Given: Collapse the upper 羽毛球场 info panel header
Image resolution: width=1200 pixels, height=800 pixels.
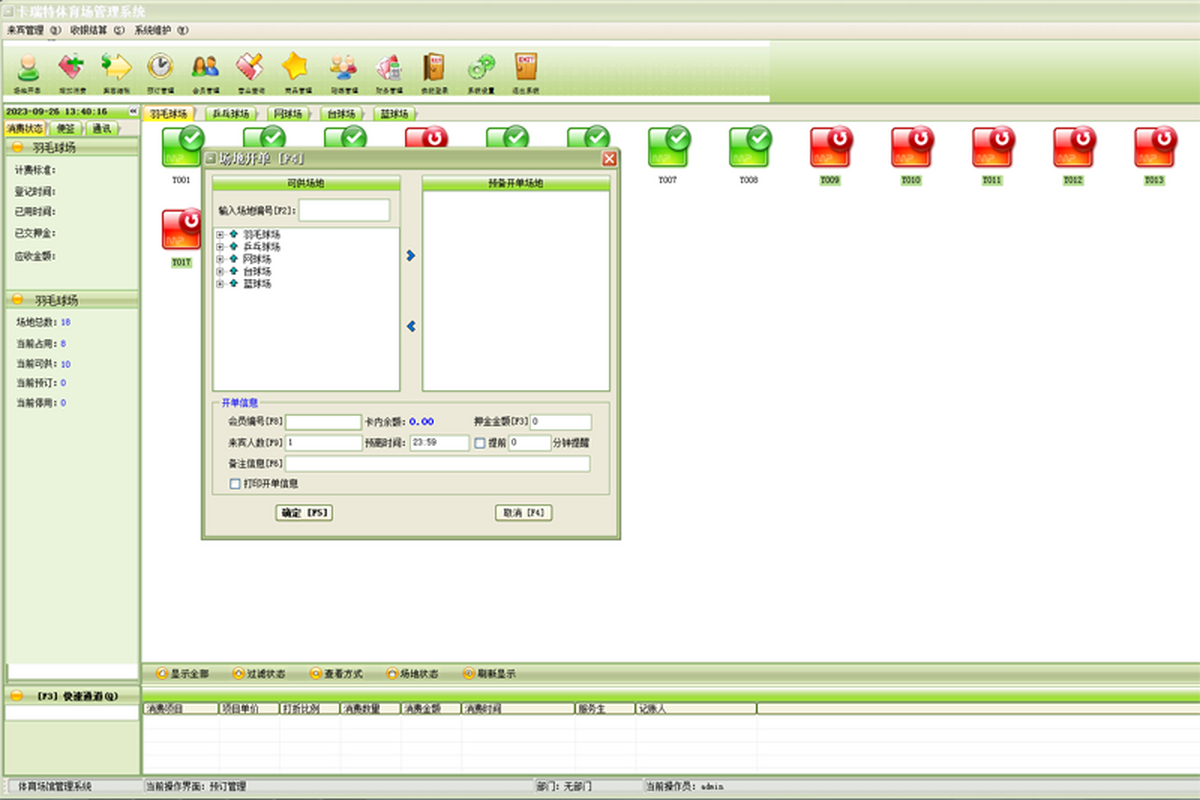Looking at the screenshot, I should point(17,147).
